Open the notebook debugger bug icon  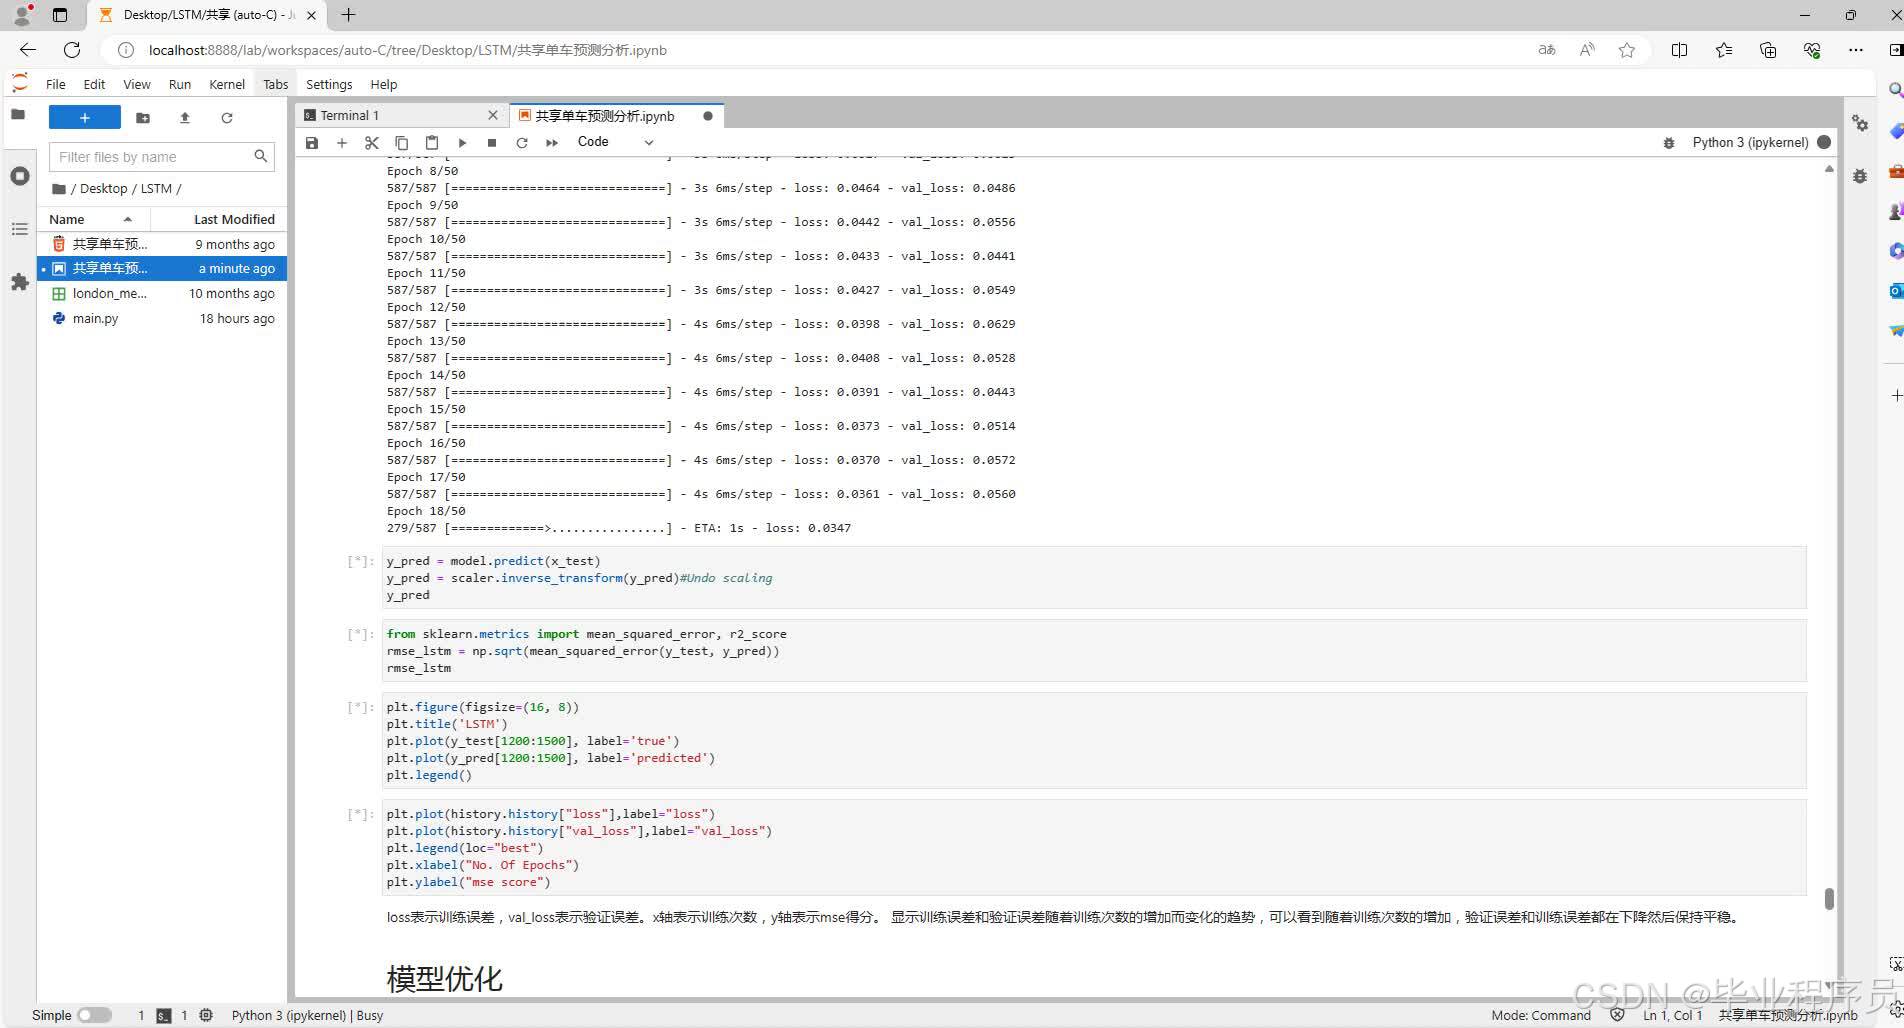1669,143
